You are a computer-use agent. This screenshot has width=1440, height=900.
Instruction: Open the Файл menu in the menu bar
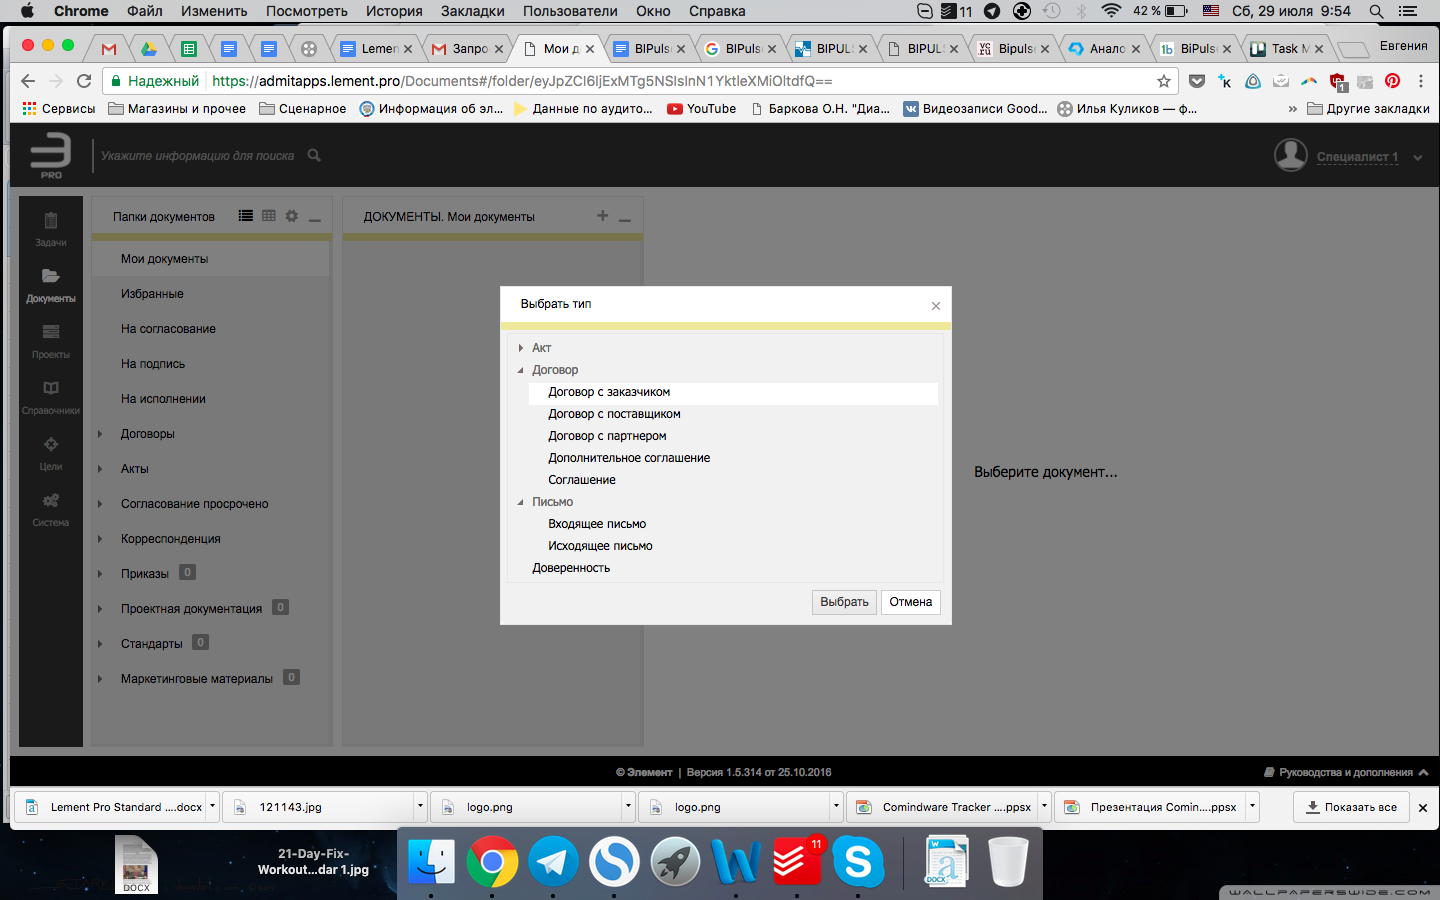click(145, 11)
